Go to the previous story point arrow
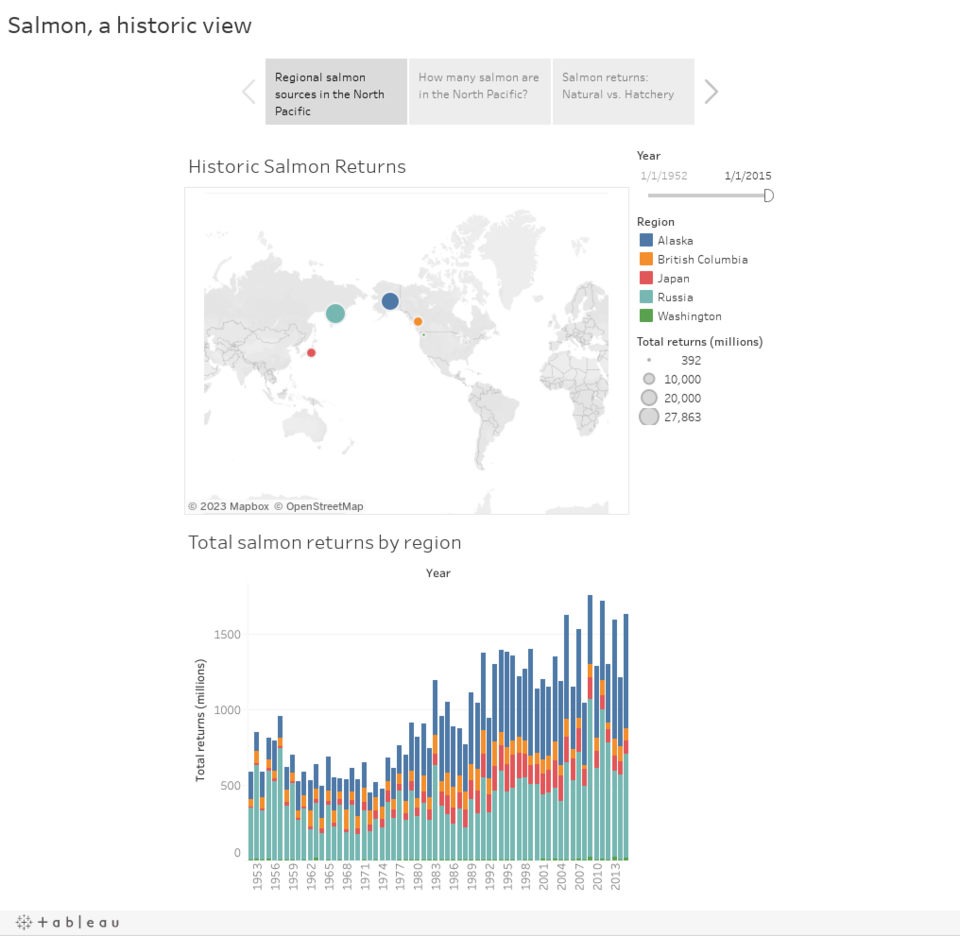 pyautogui.click(x=249, y=92)
